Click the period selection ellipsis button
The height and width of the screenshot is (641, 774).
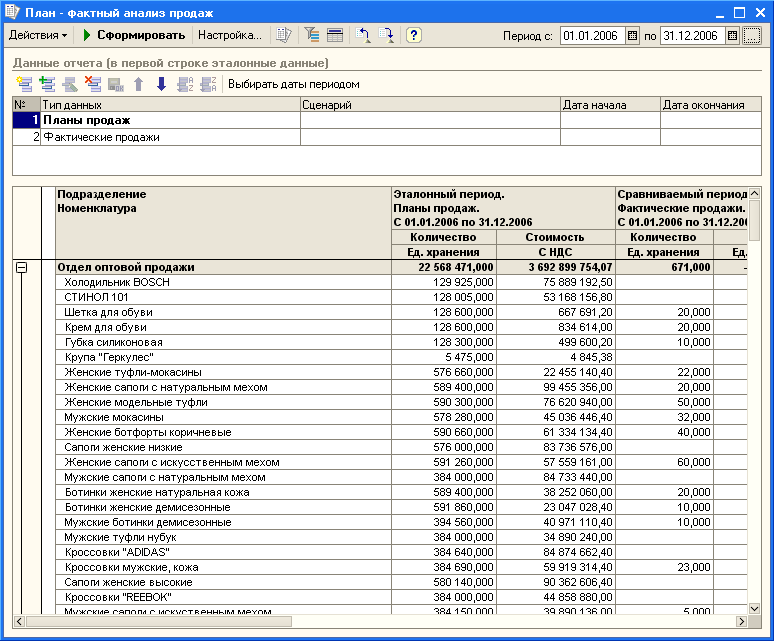(x=751, y=36)
